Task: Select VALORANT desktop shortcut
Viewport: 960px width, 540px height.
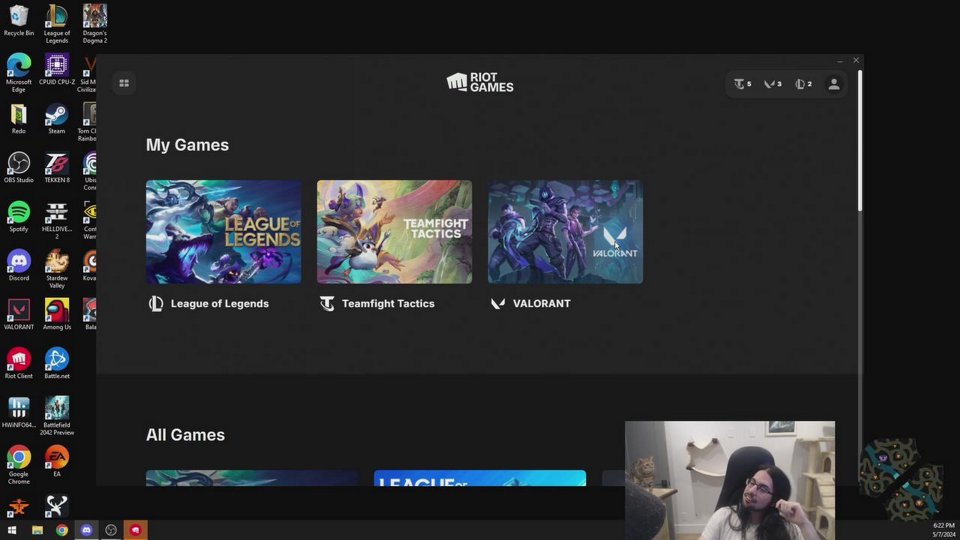Action: [x=19, y=315]
